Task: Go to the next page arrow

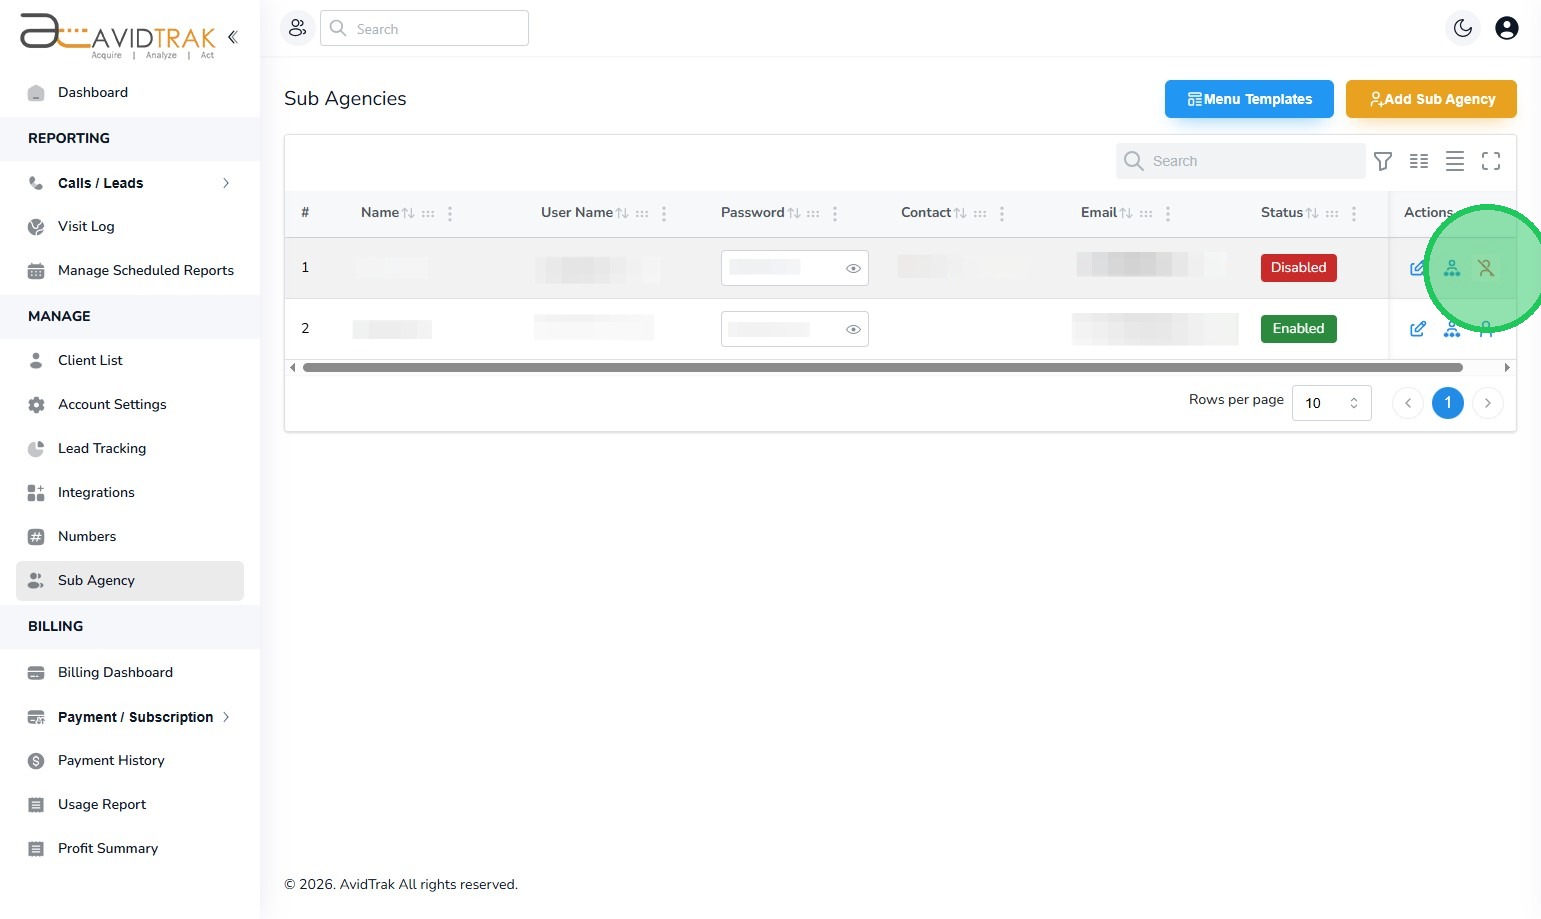Action: (x=1488, y=403)
